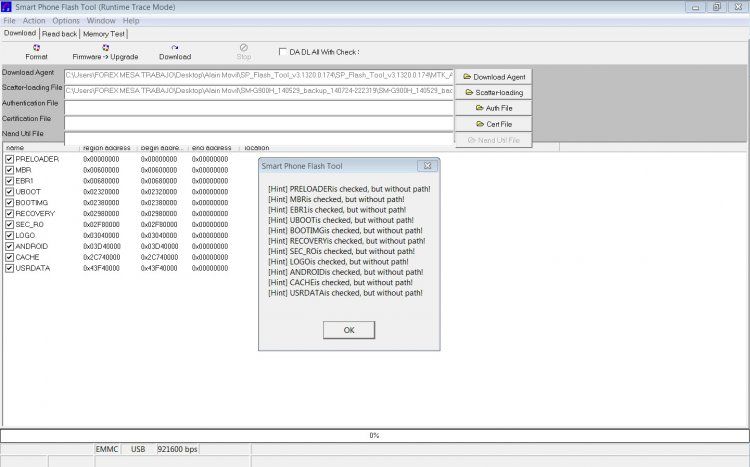Select the RECOVERY row name
Viewport: 750px width, 467px height.
point(35,213)
